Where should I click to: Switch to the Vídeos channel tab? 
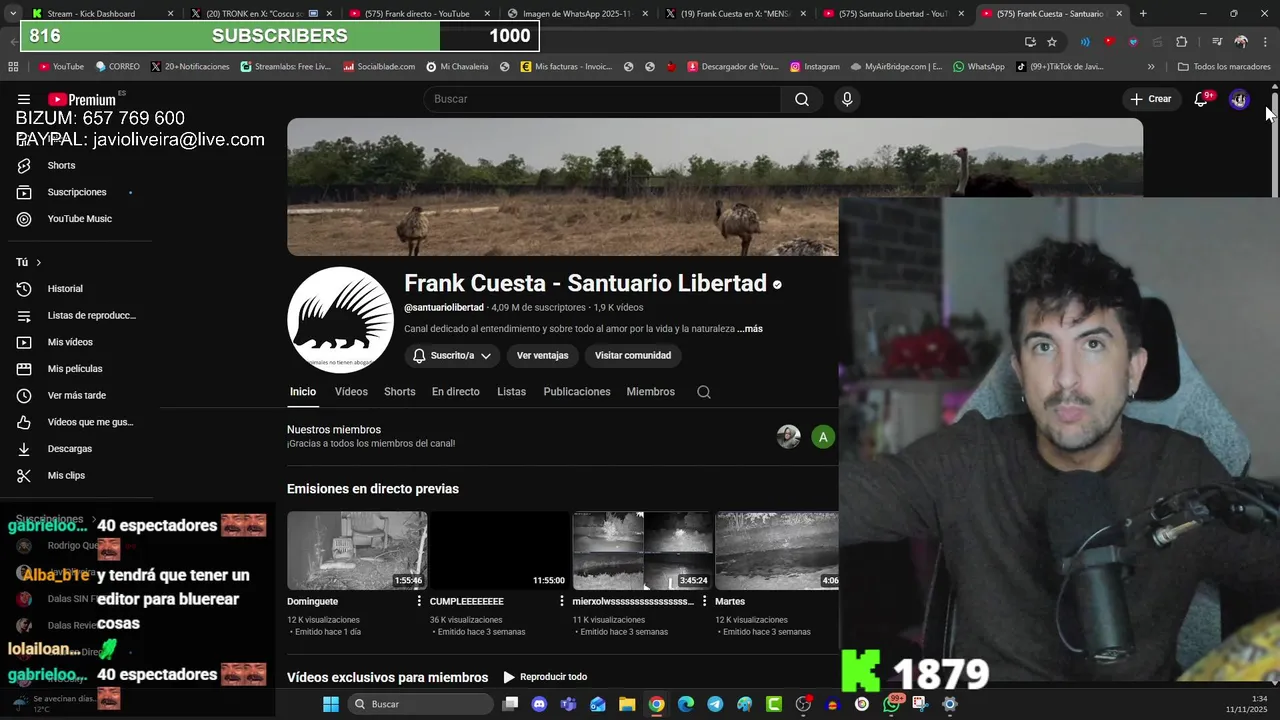pyautogui.click(x=351, y=392)
